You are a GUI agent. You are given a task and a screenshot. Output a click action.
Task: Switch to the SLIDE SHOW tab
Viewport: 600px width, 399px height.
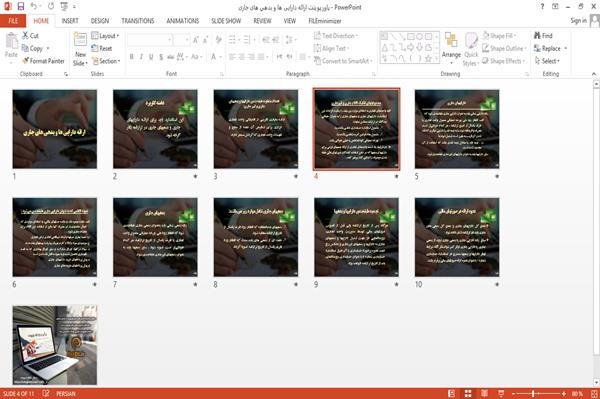tap(226, 21)
